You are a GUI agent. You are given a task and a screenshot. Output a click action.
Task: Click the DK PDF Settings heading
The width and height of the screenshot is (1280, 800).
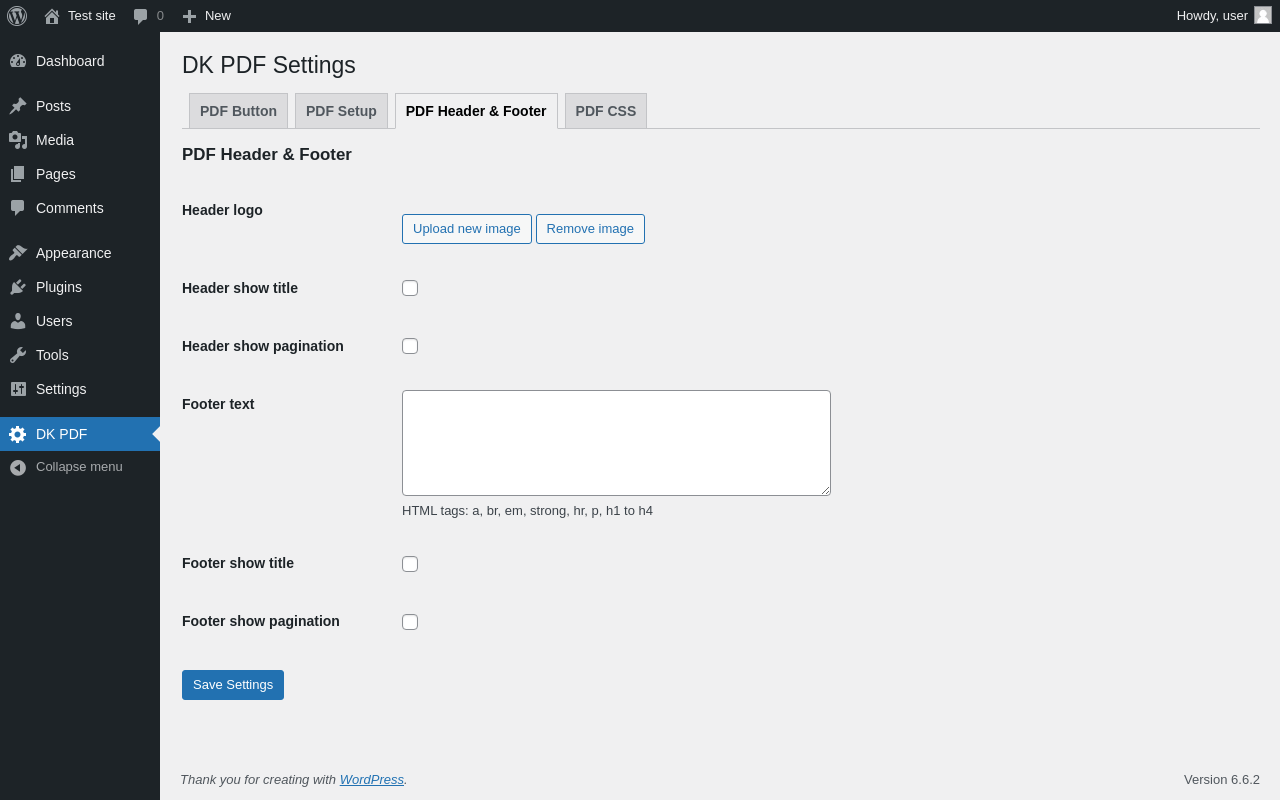pyautogui.click(x=269, y=65)
